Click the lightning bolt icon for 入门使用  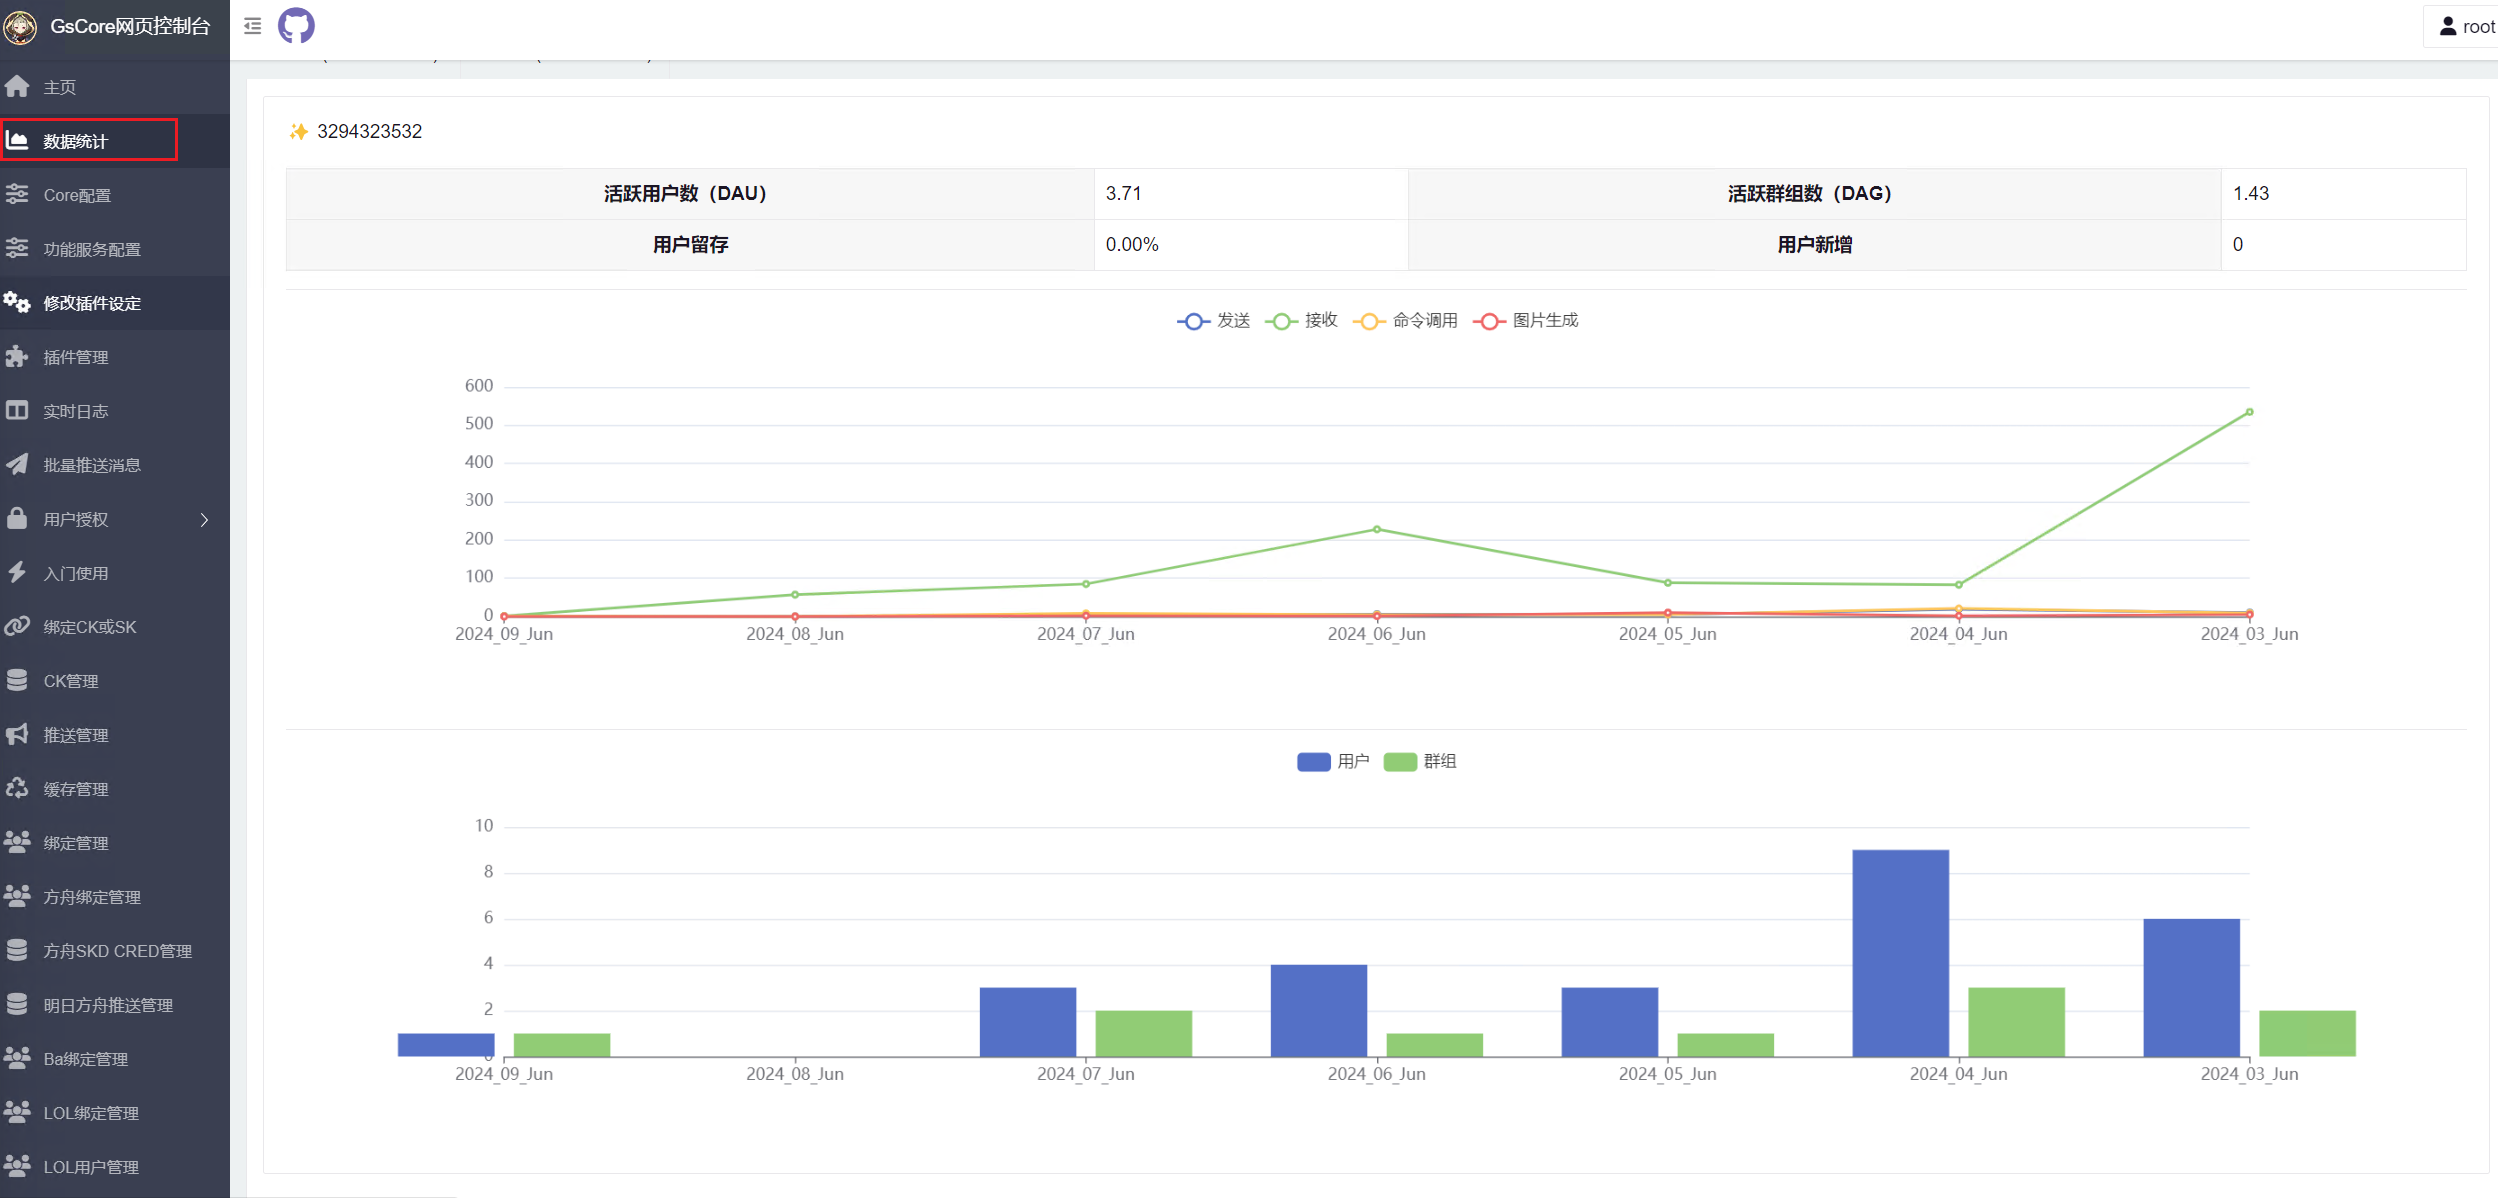click(17, 573)
